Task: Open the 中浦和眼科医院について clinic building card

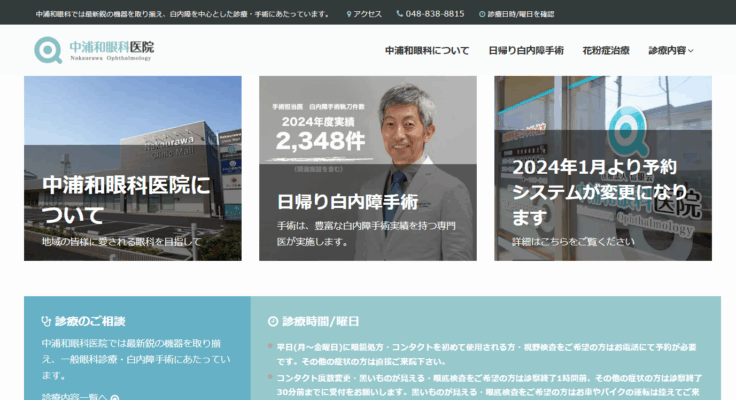Action: 132,168
